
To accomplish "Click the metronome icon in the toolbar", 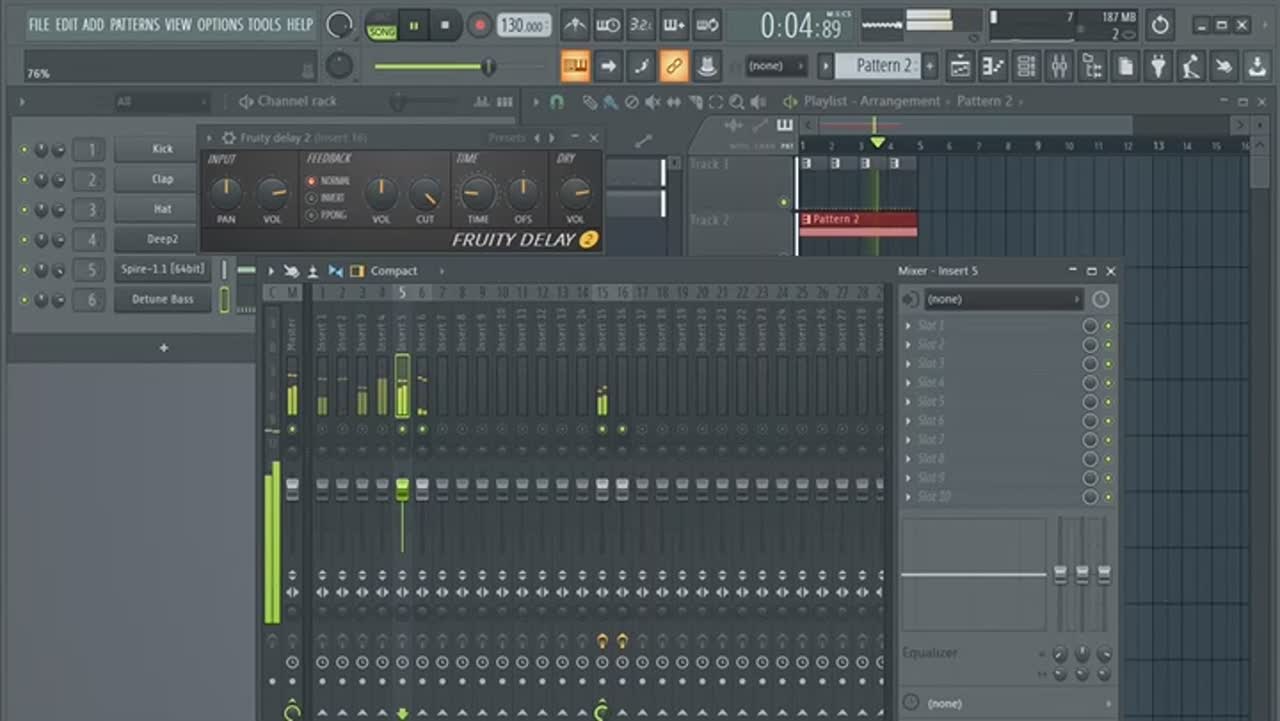I will (575, 25).
